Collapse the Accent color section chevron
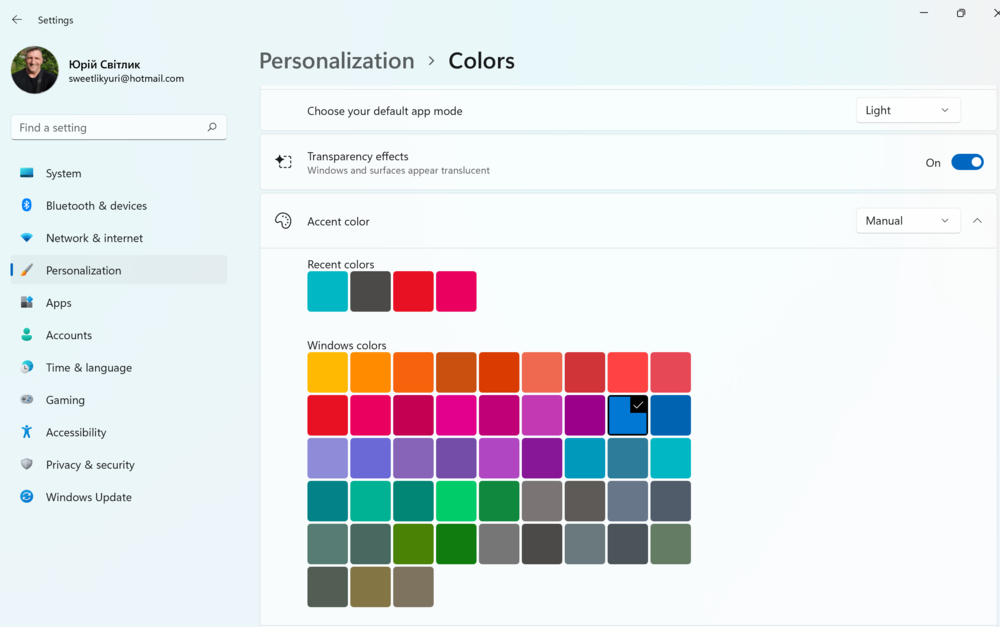The height and width of the screenshot is (627, 1000). (x=977, y=221)
